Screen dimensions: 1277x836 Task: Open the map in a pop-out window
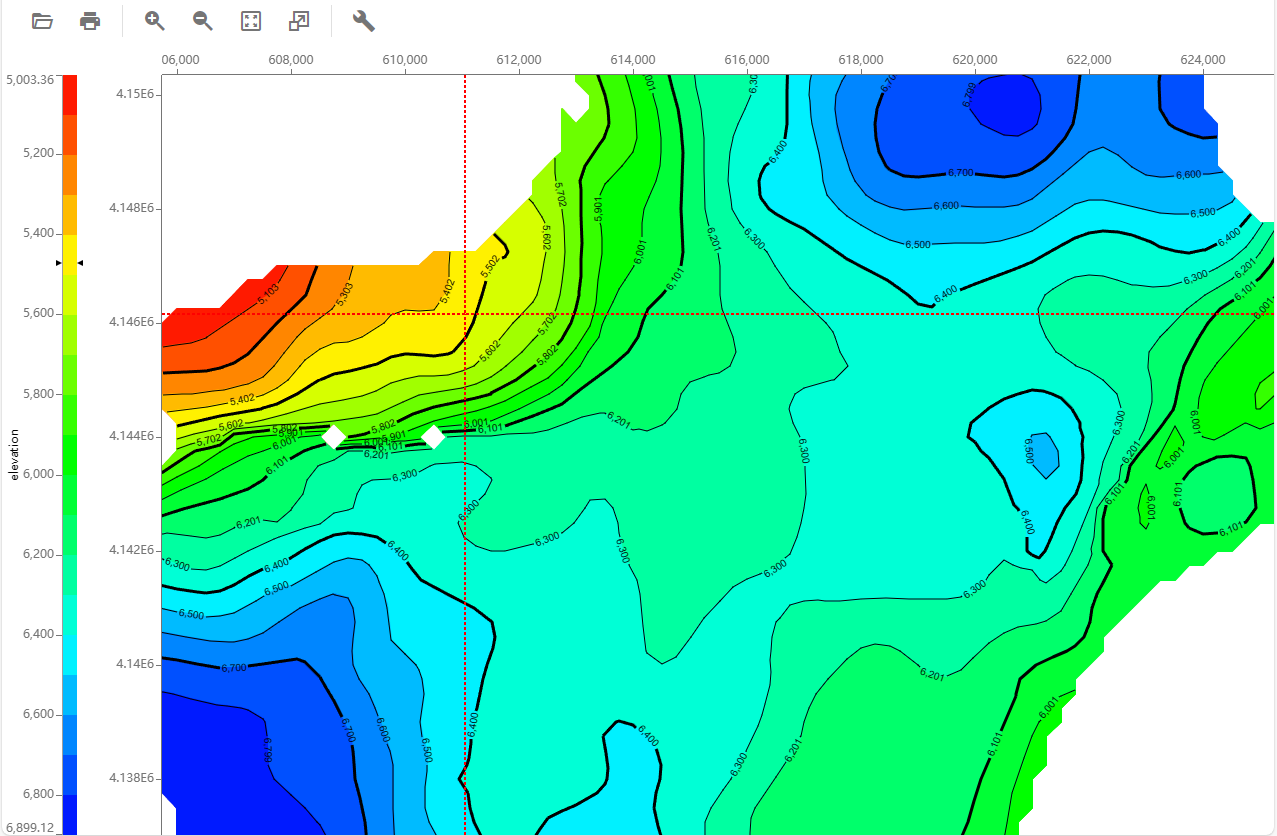point(299,21)
